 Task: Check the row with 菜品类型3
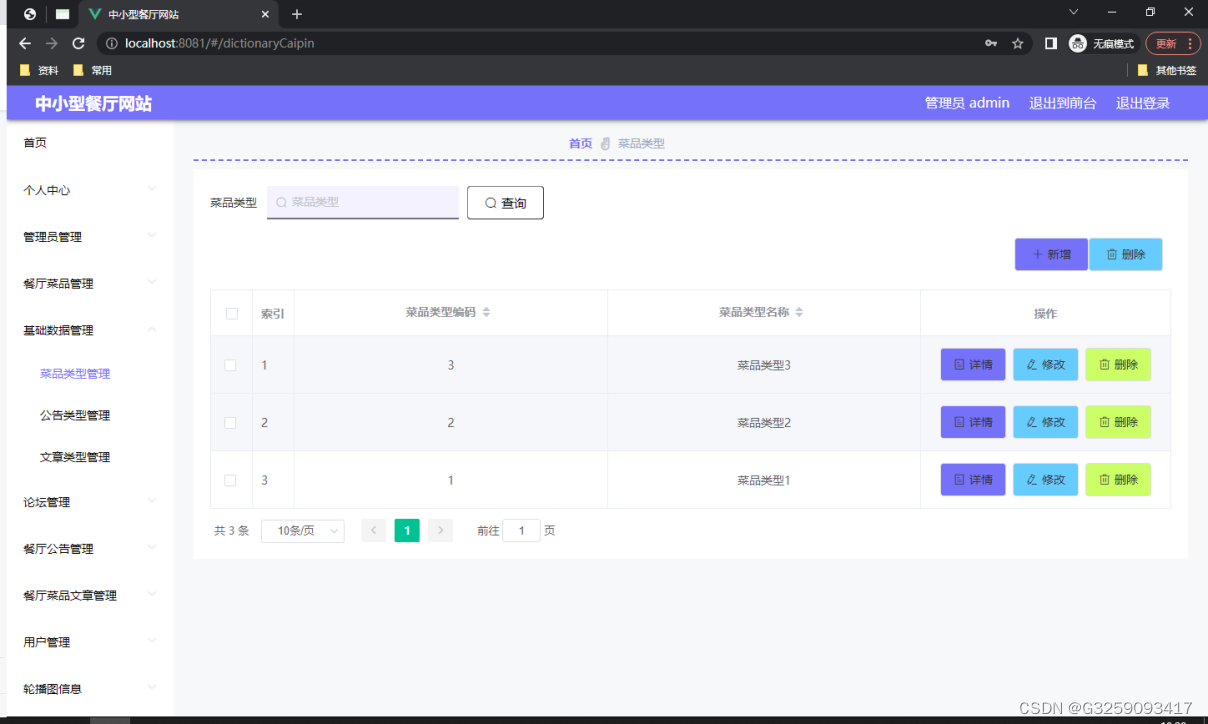[231, 365]
